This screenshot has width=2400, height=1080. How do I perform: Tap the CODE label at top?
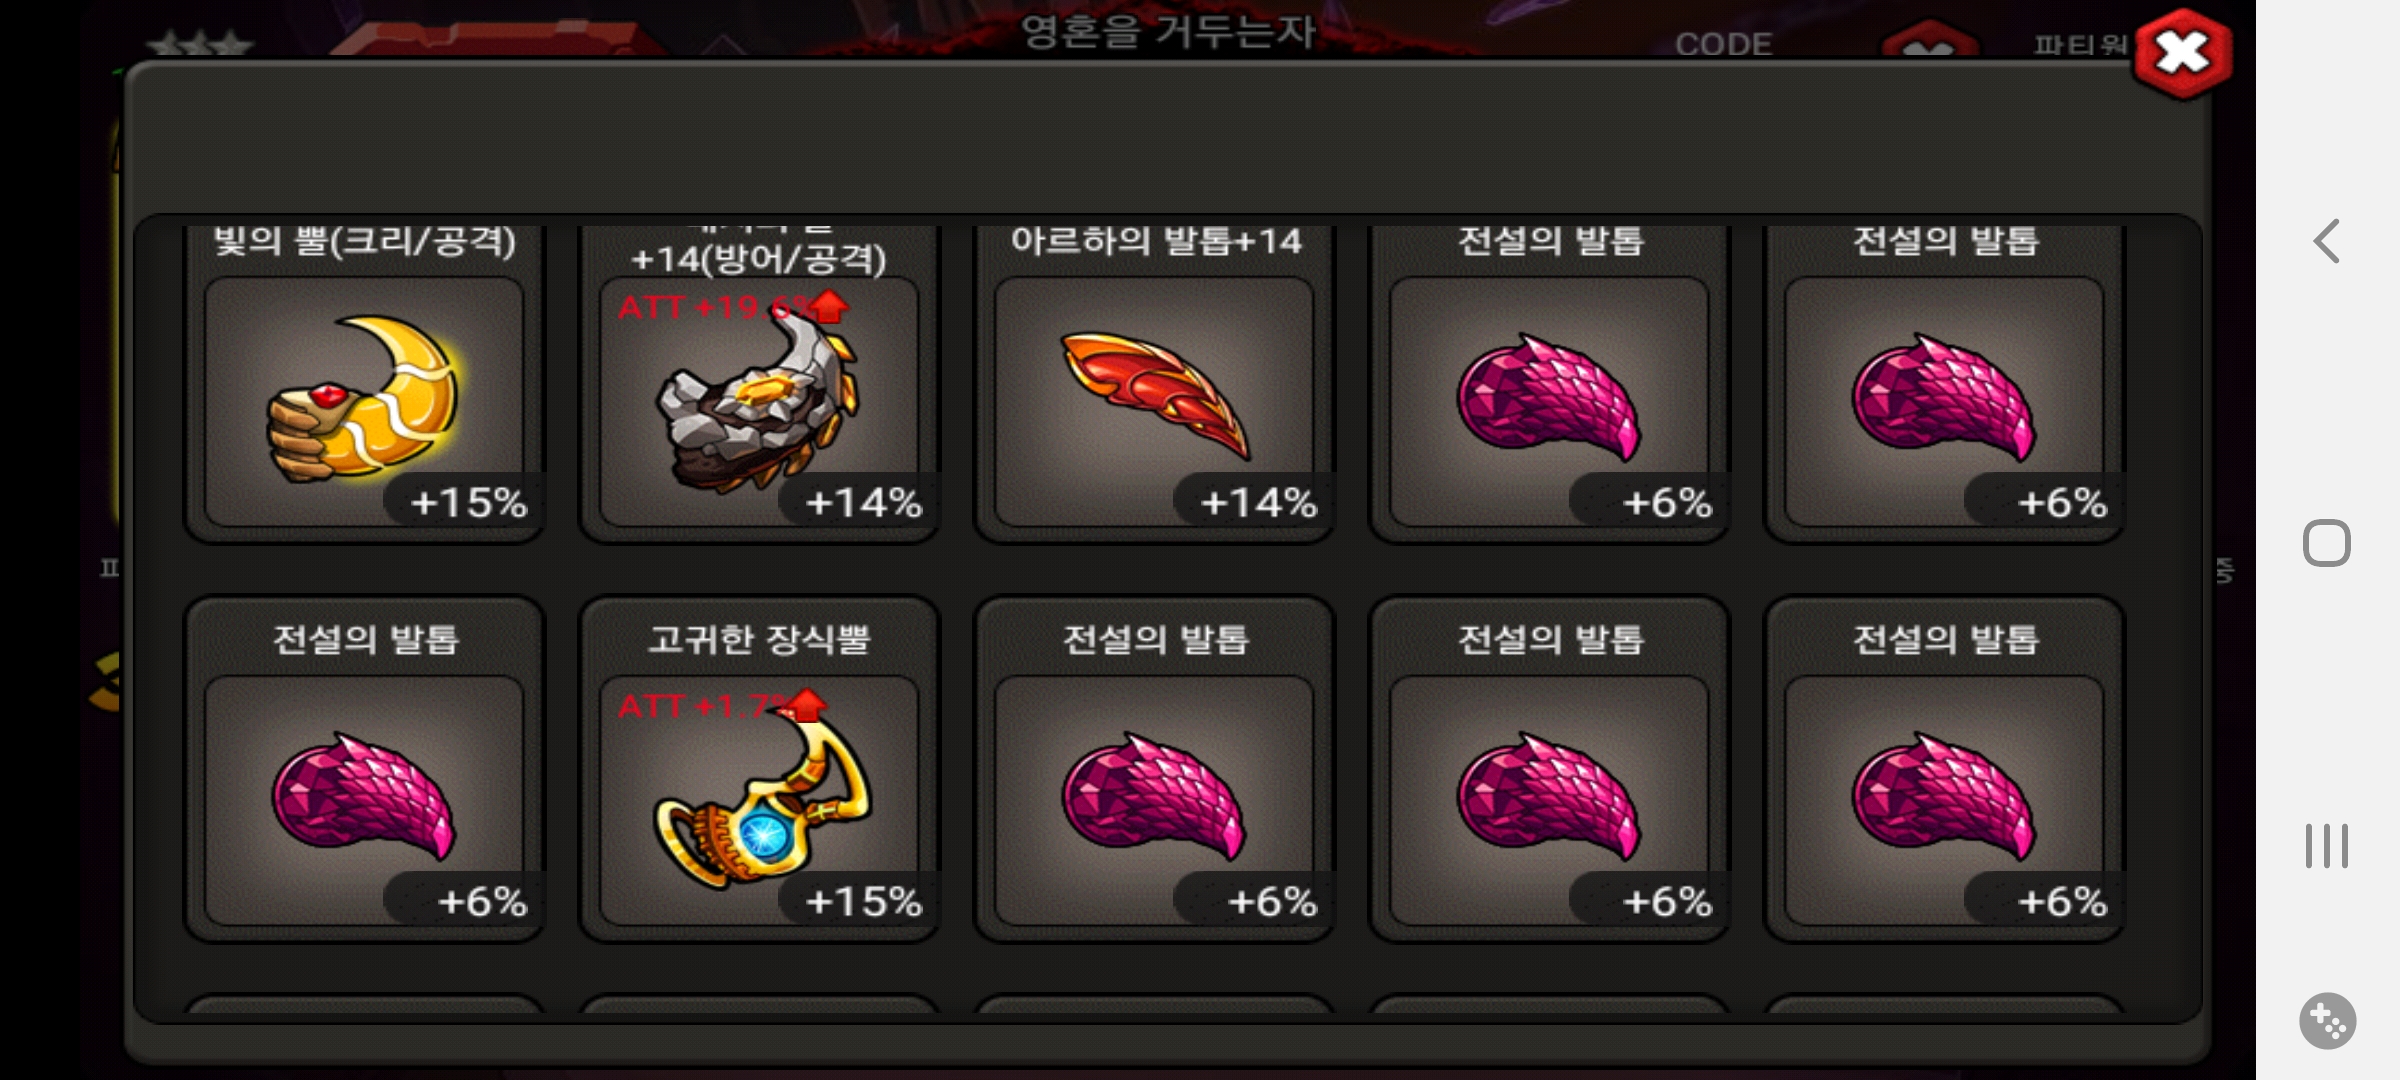pyautogui.click(x=1723, y=44)
